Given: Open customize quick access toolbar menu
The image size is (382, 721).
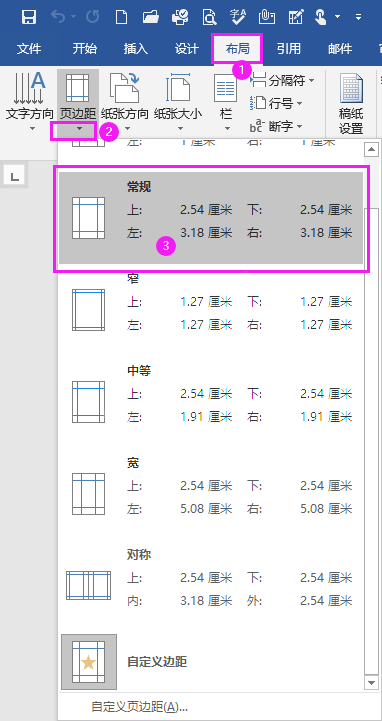Looking at the screenshot, I should [359, 17].
